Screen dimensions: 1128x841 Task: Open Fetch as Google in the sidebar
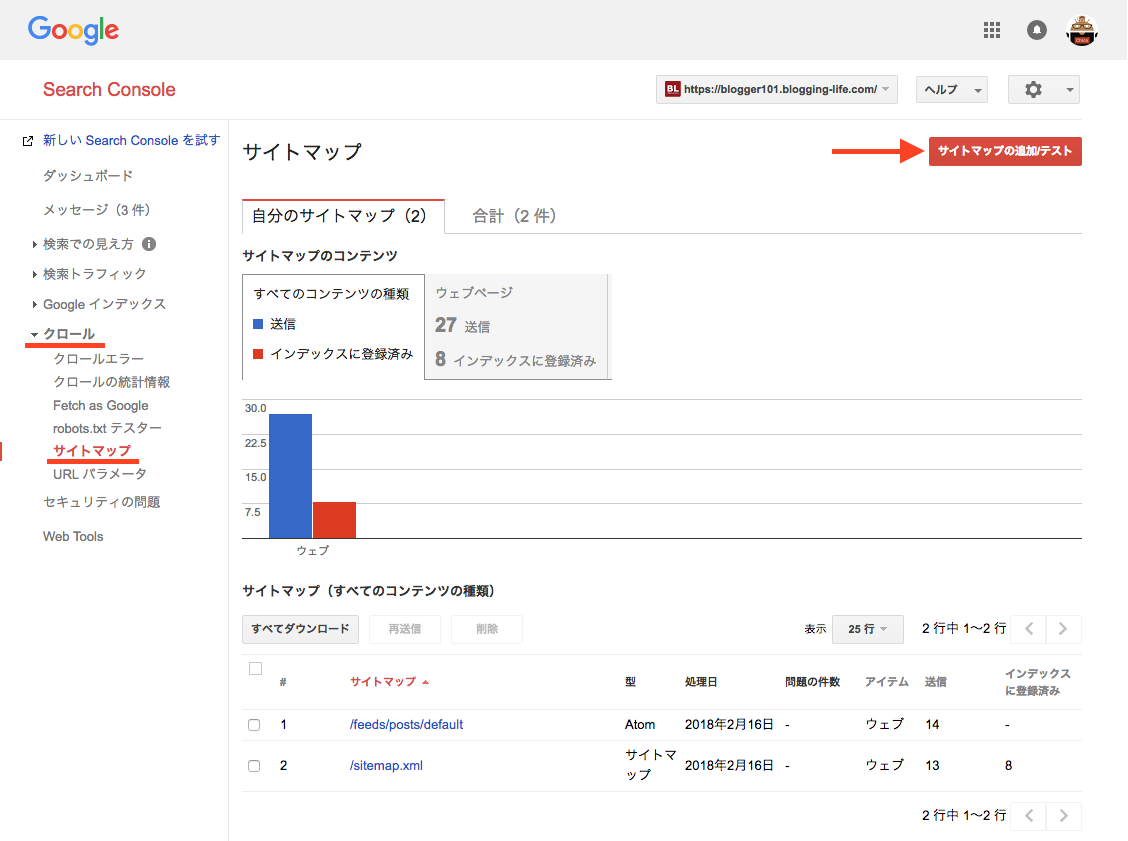pyautogui.click(x=101, y=406)
